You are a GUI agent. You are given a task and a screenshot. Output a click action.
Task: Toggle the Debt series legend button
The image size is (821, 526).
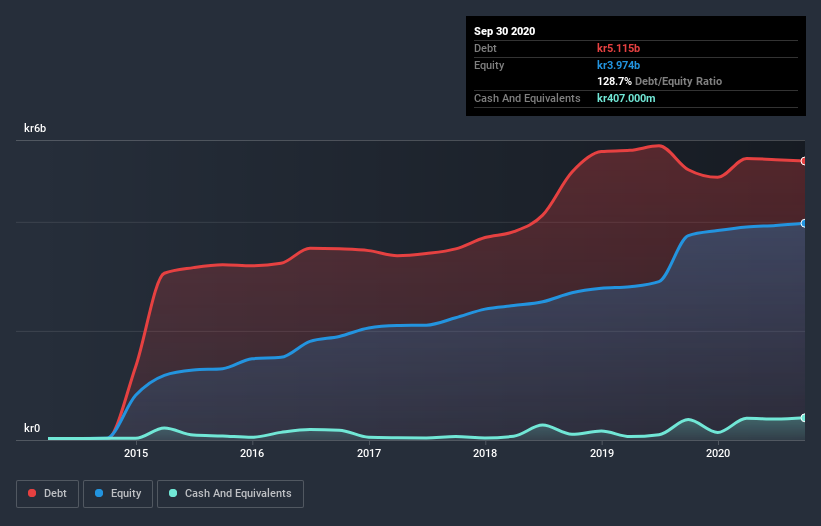click(x=47, y=494)
